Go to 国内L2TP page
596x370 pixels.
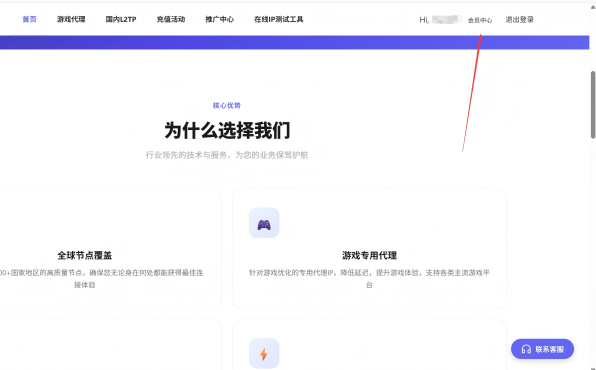pos(121,19)
